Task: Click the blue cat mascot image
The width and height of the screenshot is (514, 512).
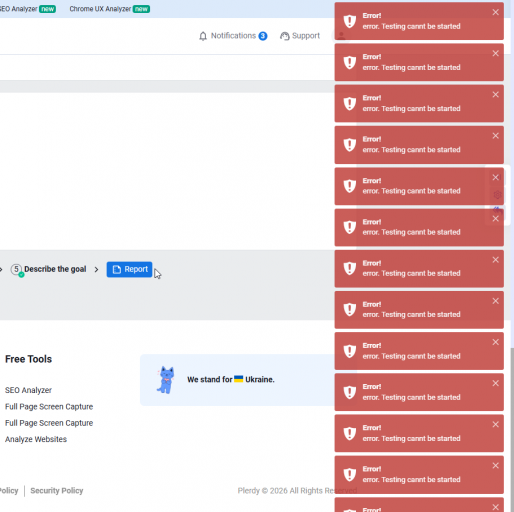Action: tap(166, 380)
